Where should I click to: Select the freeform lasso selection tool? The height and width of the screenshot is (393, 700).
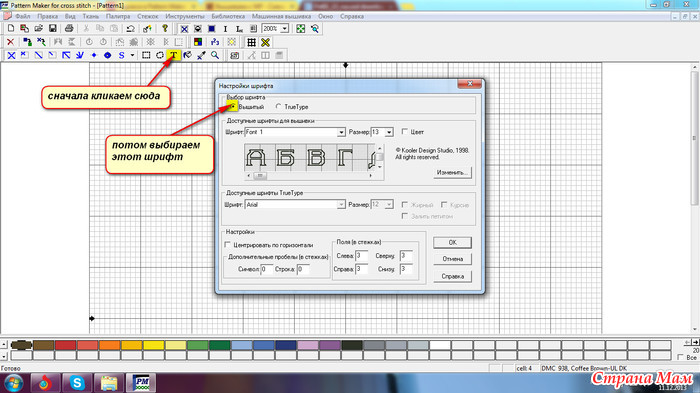(x=160, y=55)
